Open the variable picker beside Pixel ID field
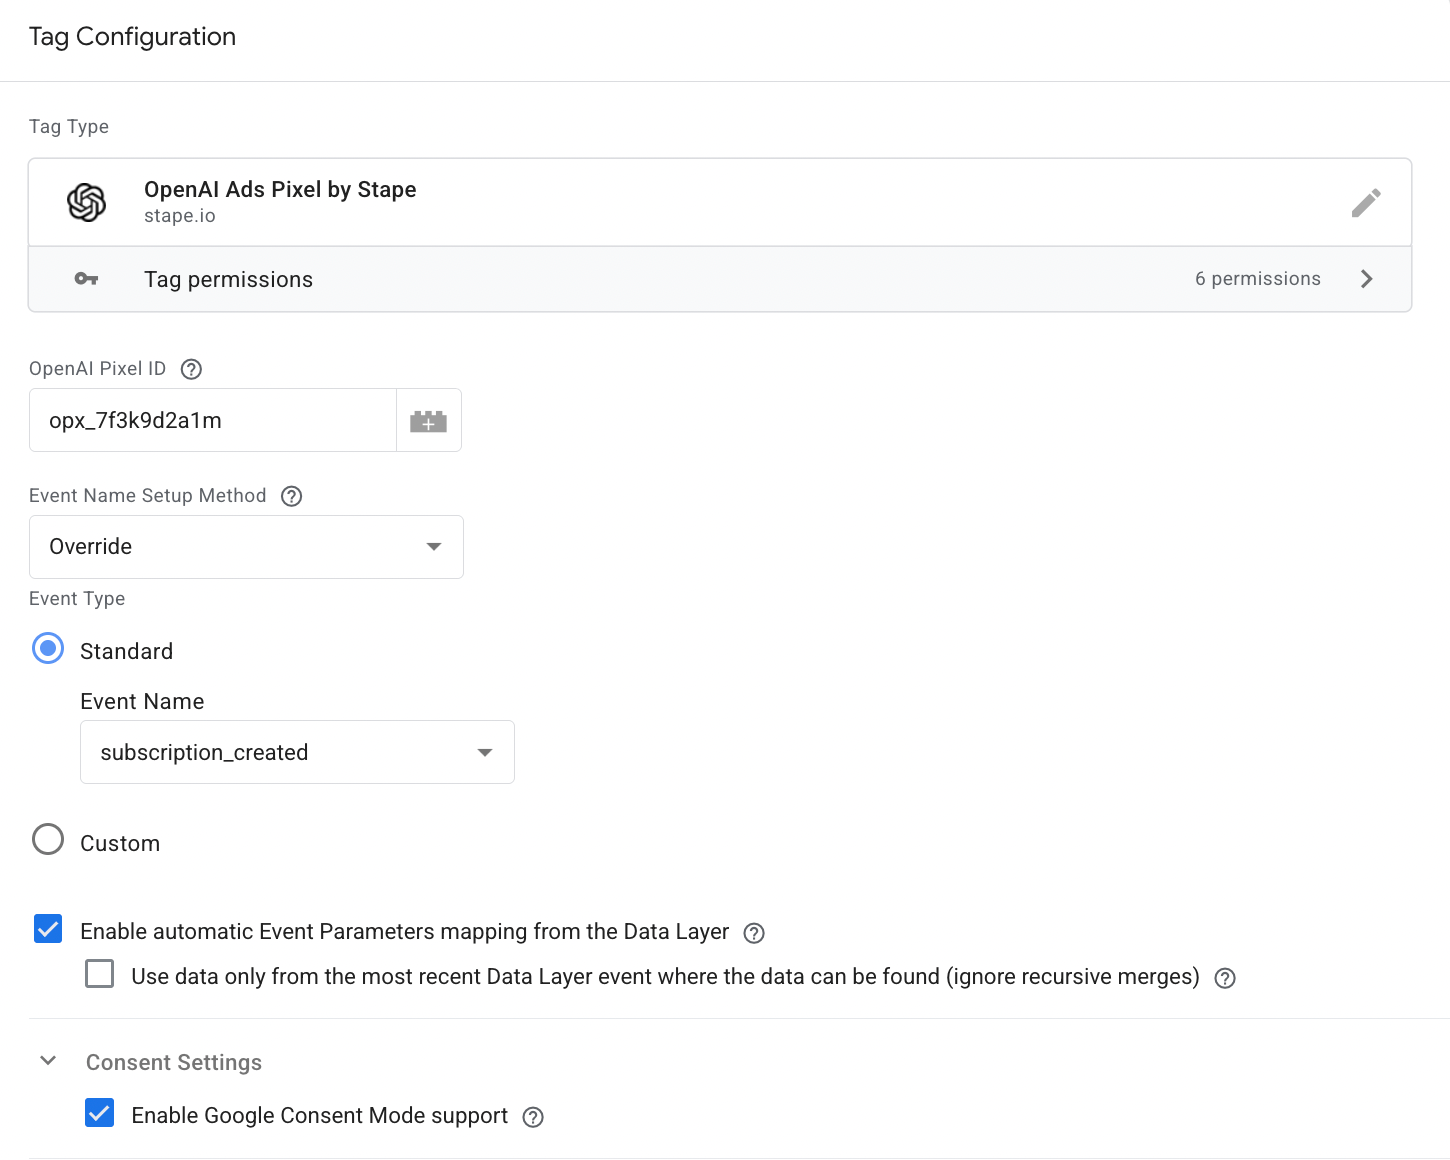The image size is (1450, 1160). [x=429, y=421]
